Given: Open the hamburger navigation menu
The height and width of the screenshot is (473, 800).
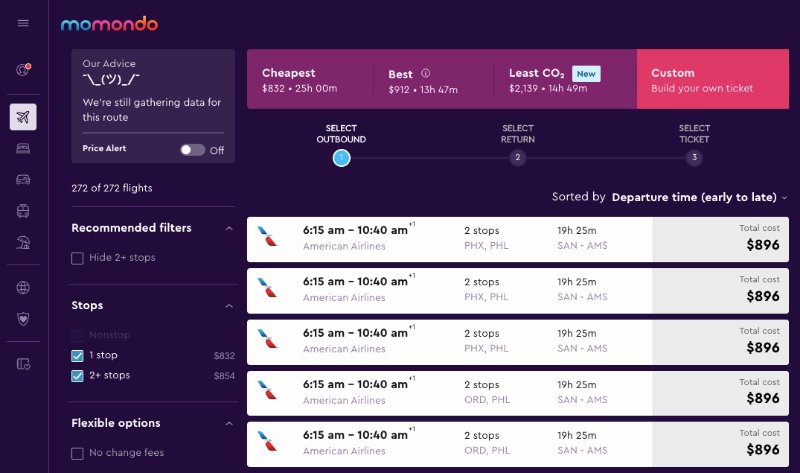Looking at the screenshot, I should (23, 23).
